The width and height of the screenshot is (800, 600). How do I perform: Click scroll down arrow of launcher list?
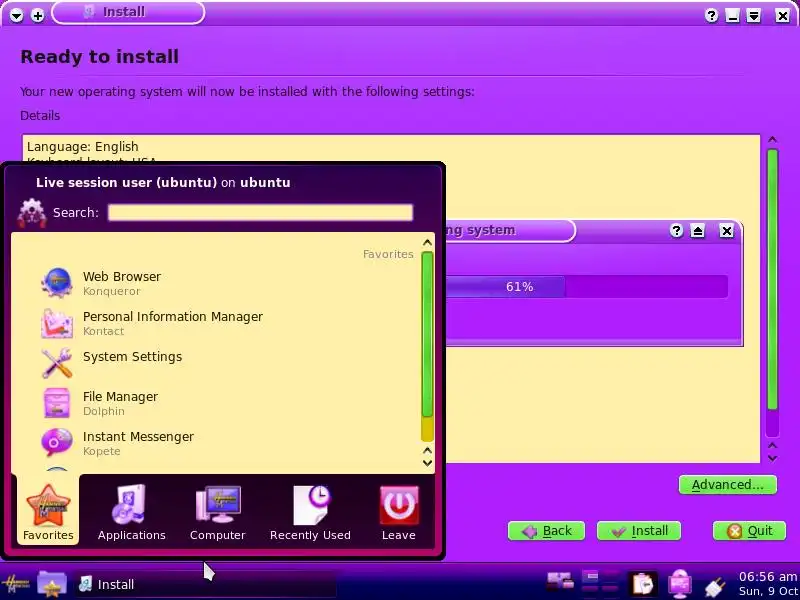pos(428,463)
